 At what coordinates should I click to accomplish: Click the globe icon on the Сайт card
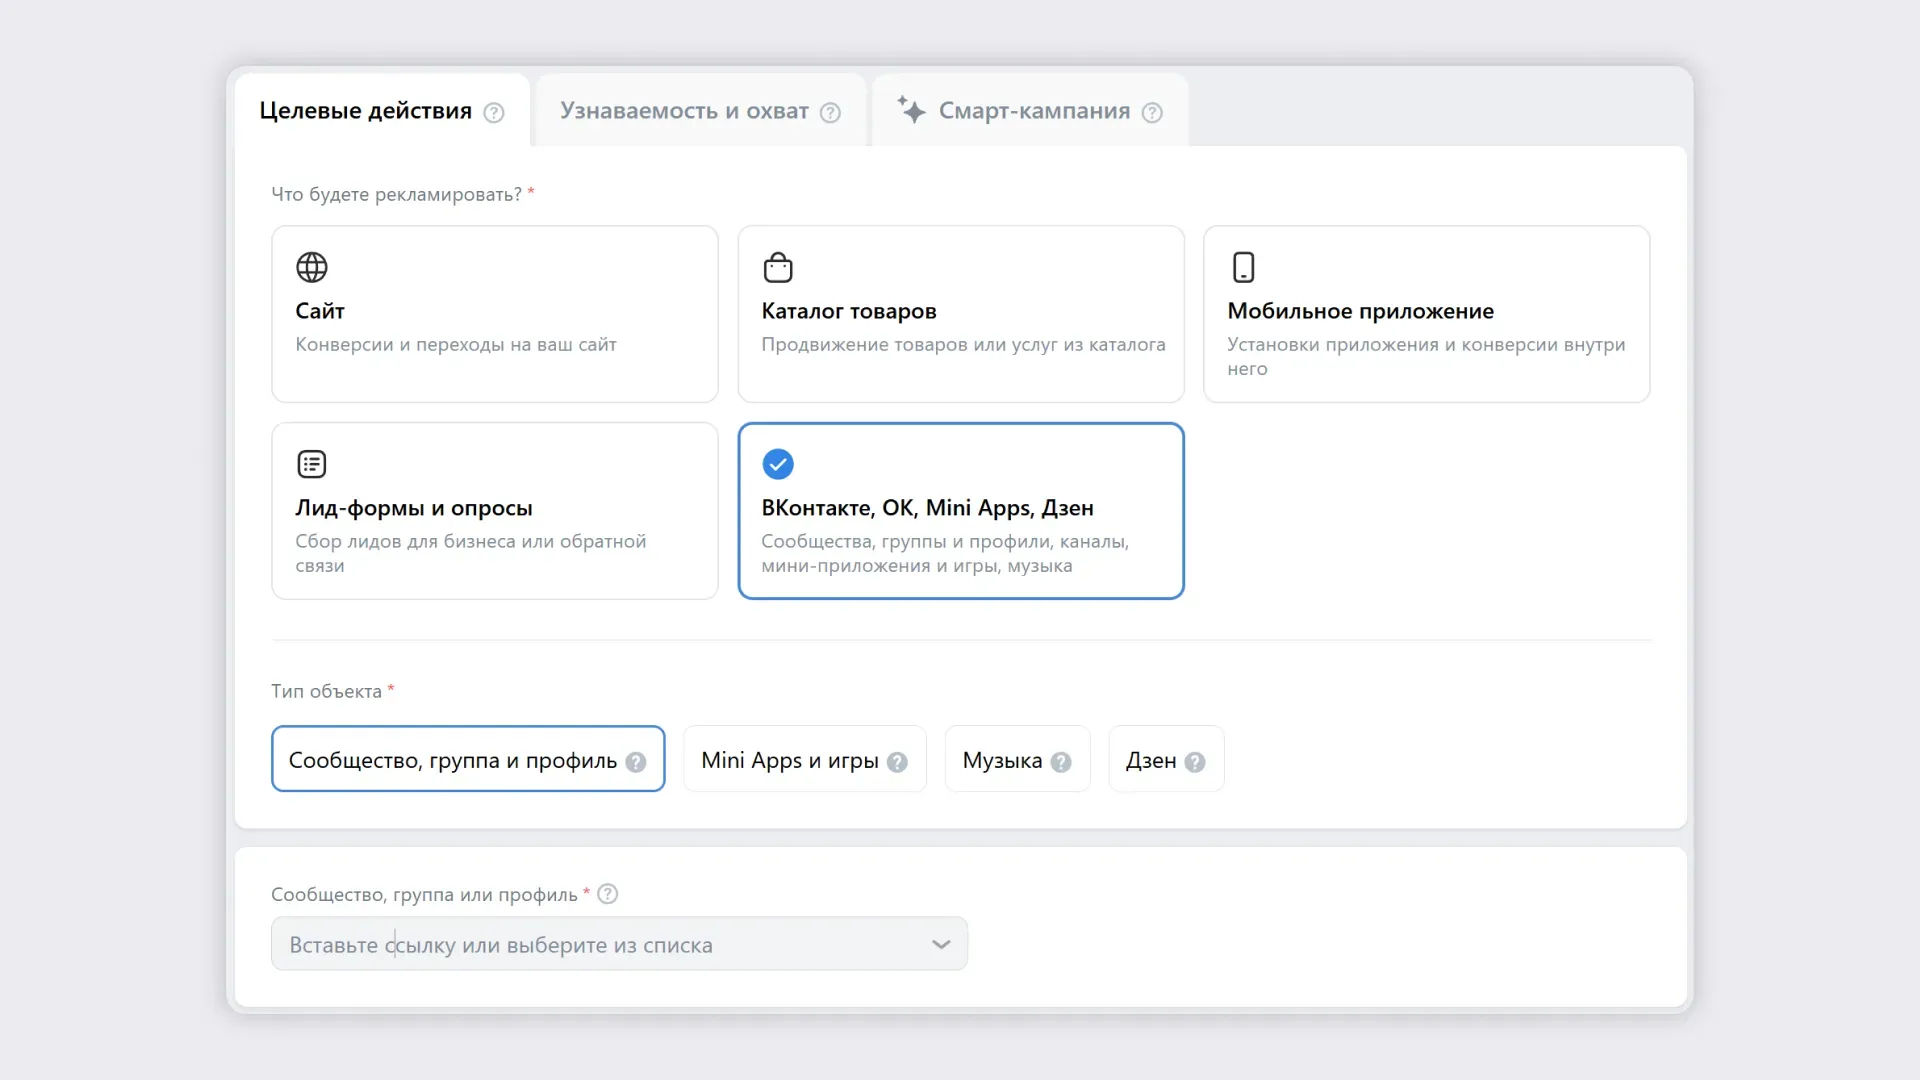point(311,267)
